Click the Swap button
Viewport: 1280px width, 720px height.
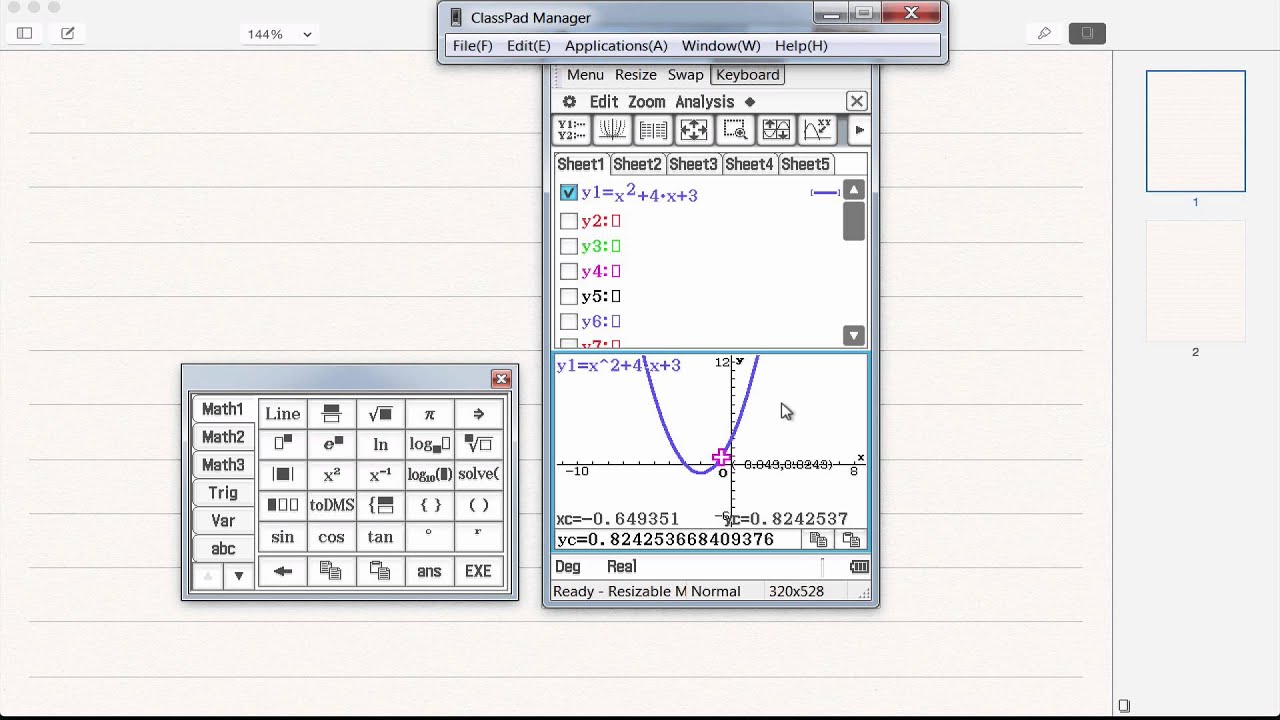[685, 75]
